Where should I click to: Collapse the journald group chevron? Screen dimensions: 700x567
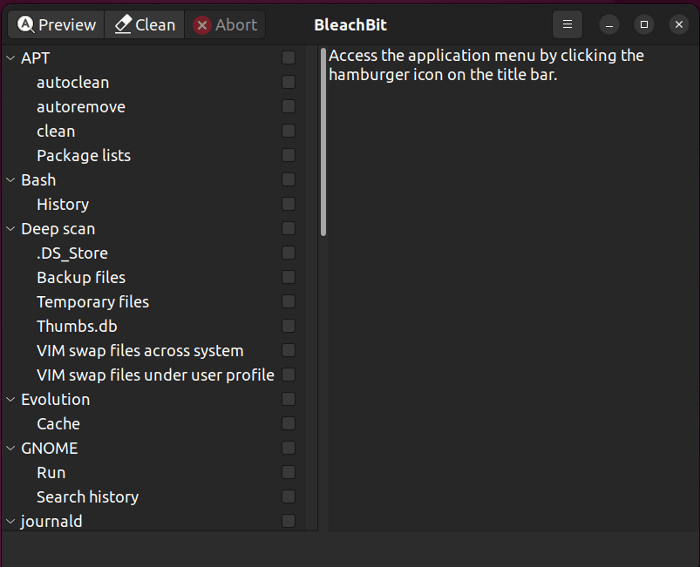tap(11, 521)
